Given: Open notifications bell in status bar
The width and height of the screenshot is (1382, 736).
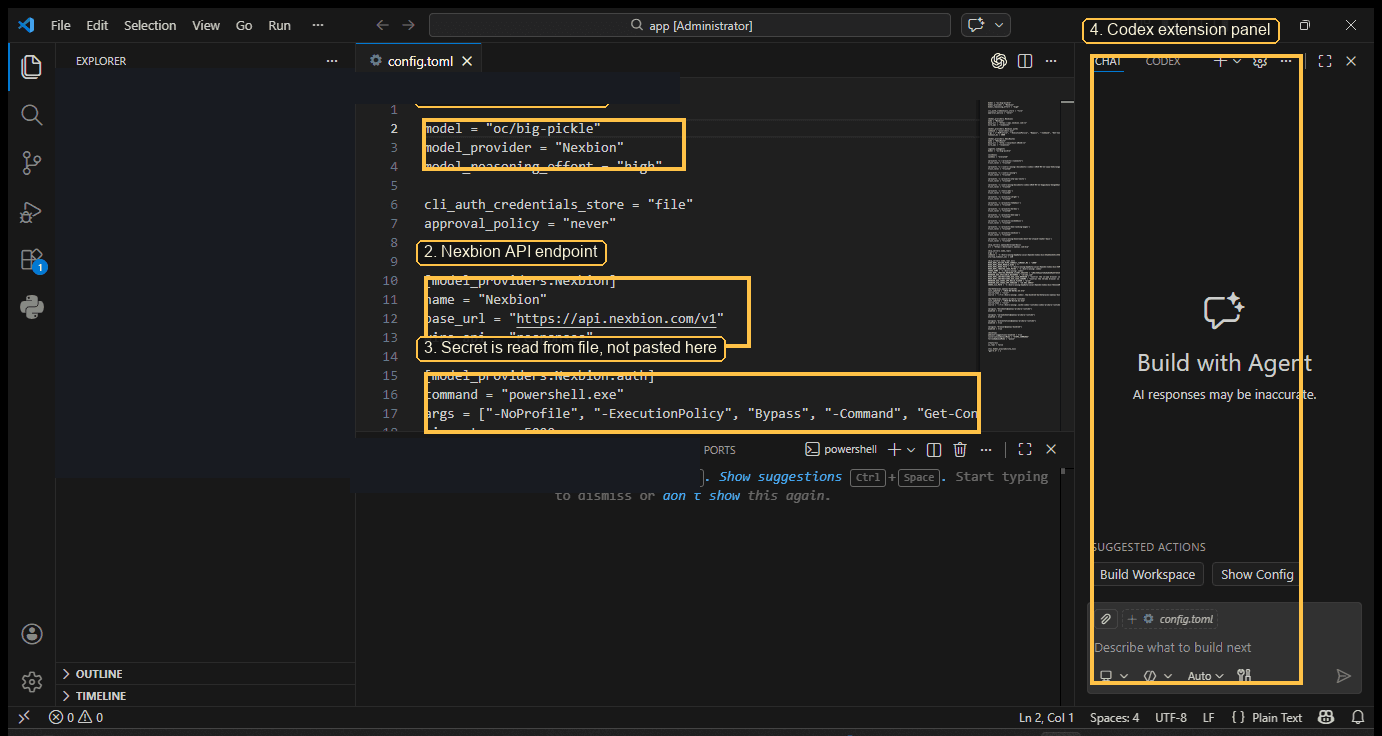Looking at the screenshot, I should click(1358, 717).
